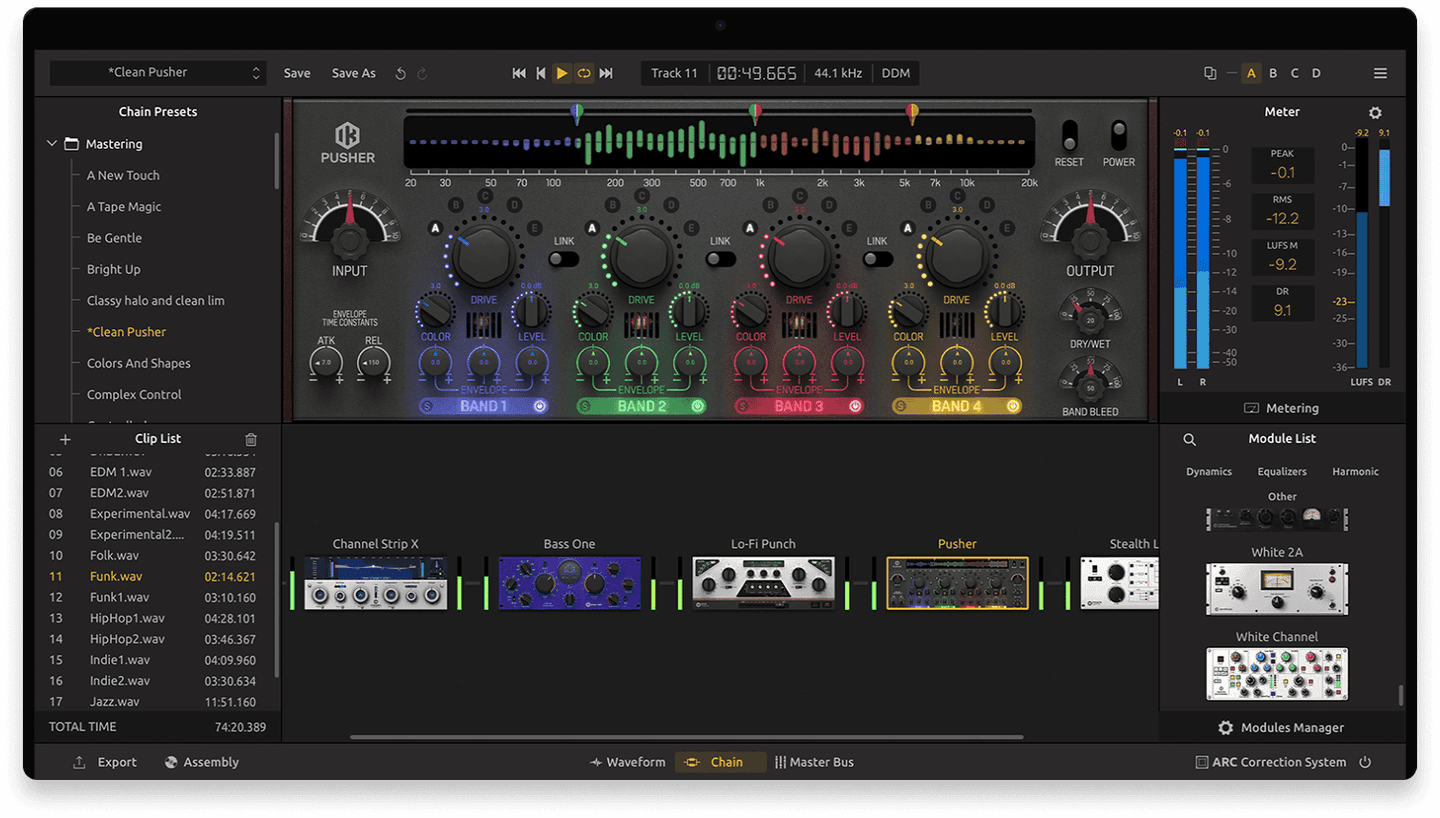Switch to snapshot B
1440x818 pixels.
(1273, 72)
